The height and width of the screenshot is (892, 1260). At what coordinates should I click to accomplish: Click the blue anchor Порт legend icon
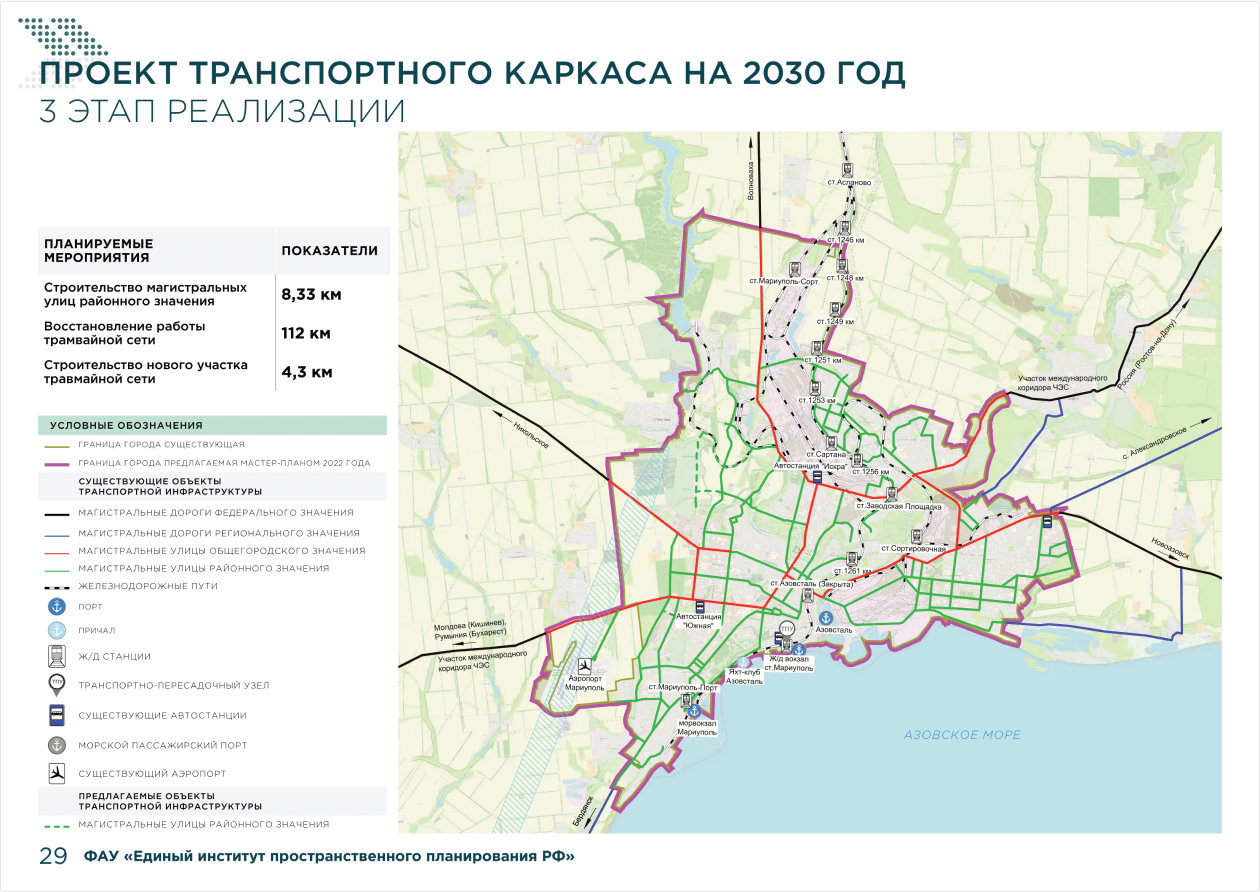58,606
